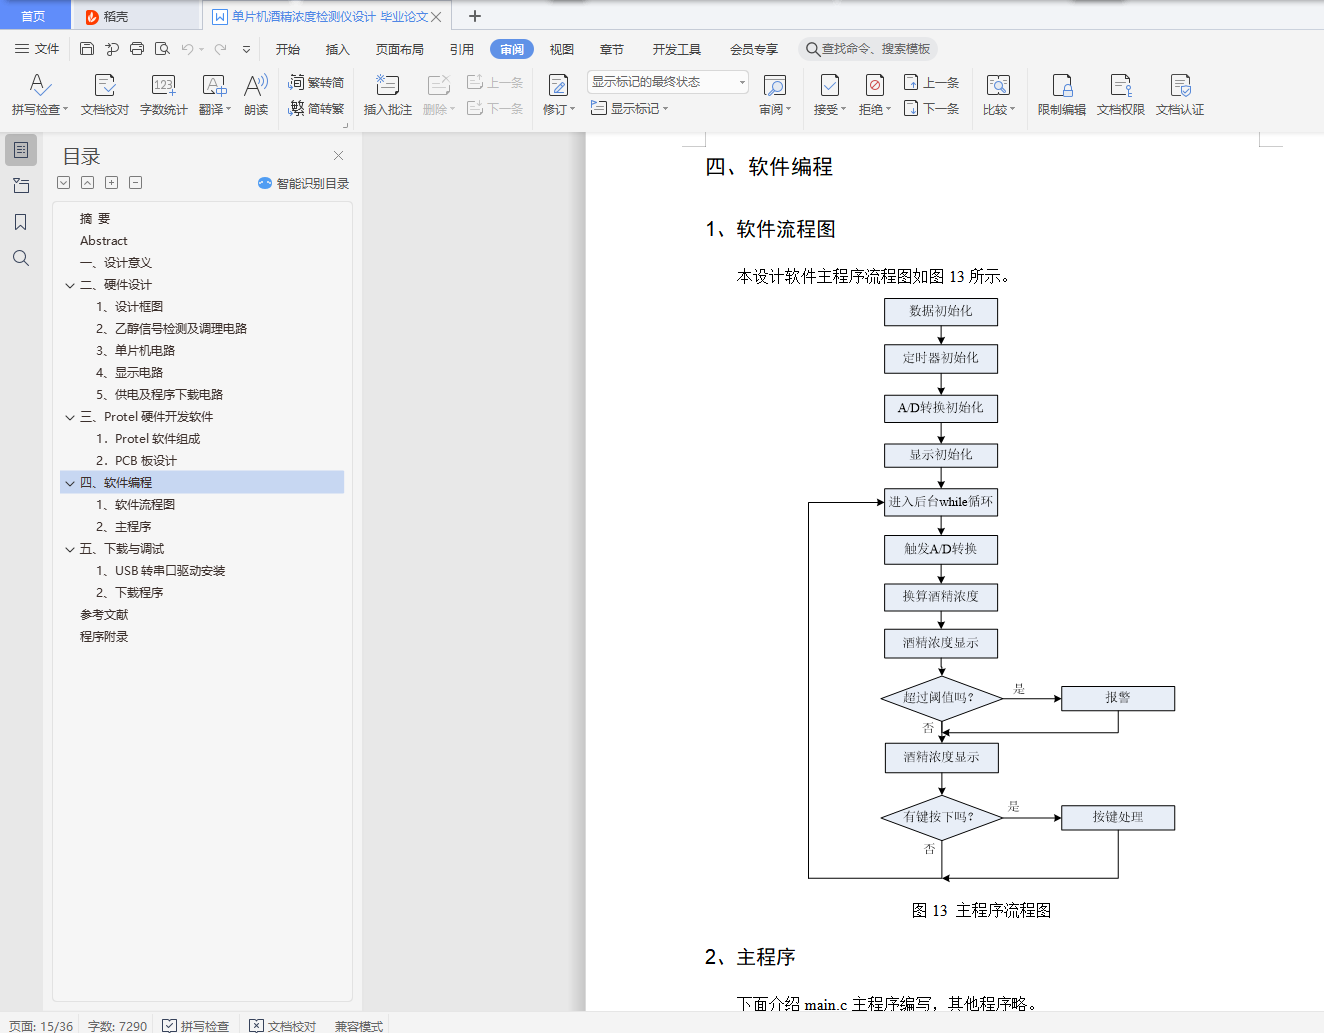Go to the 首页 home tab

(34, 16)
